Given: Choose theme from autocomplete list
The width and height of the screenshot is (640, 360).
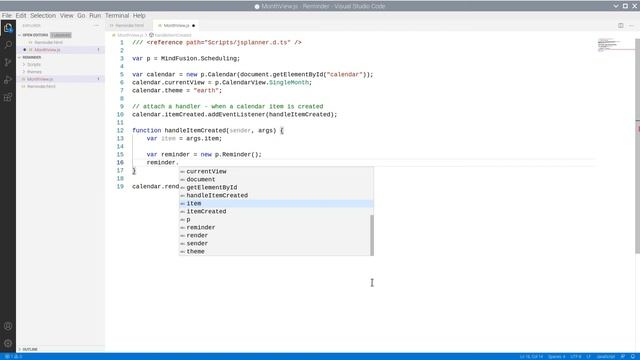Looking at the screenshot, I should (276, 251).
